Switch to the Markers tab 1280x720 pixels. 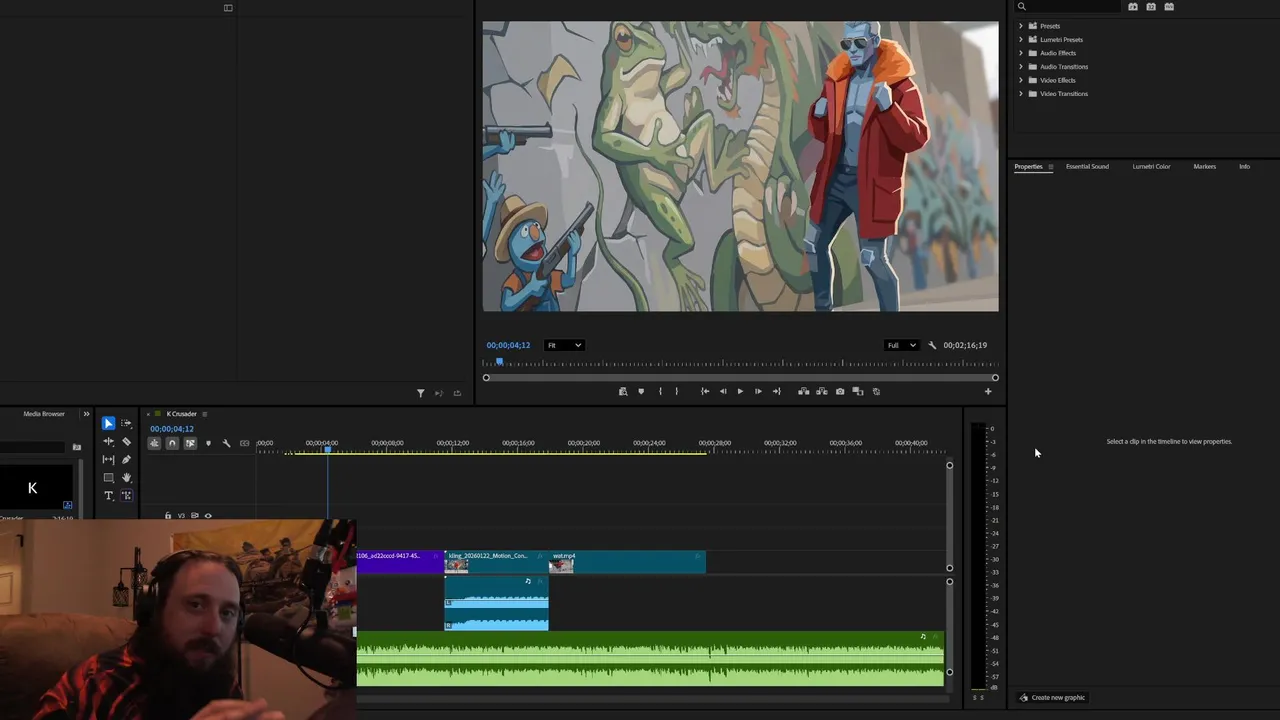coord(1204,166)
